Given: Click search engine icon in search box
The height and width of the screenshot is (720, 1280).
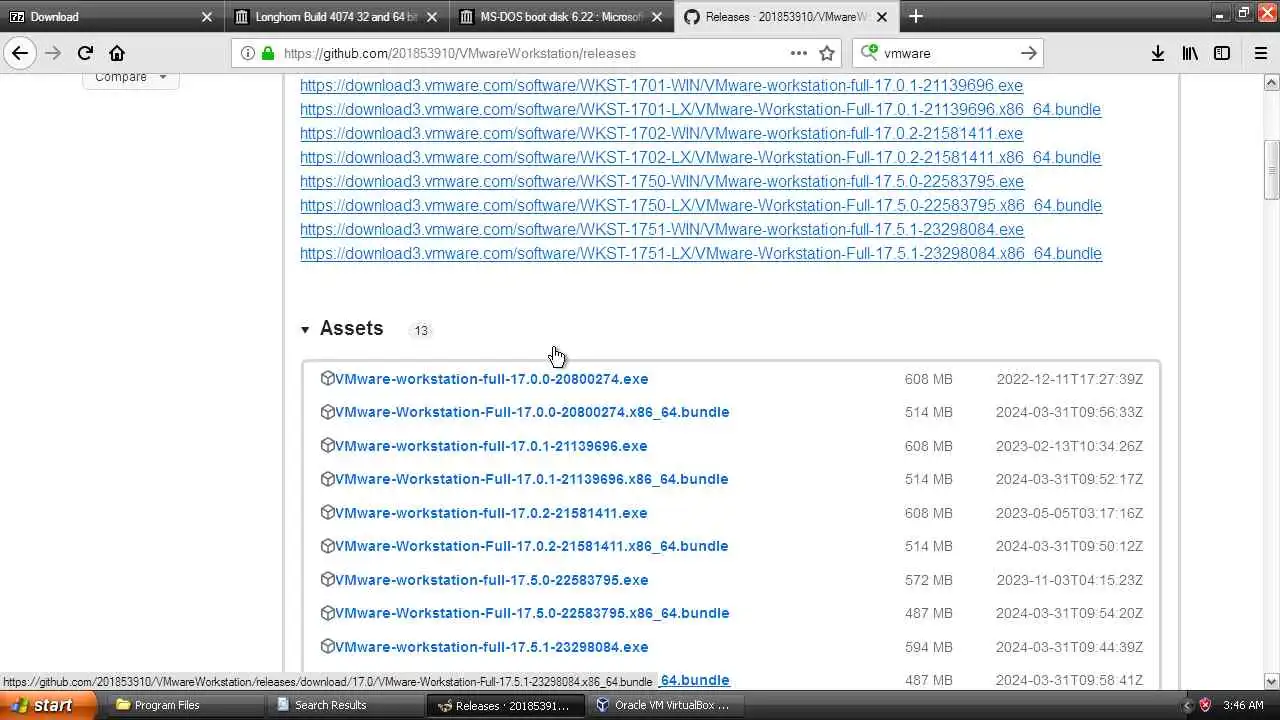Looking at the screenshot, I should point(869,53).
